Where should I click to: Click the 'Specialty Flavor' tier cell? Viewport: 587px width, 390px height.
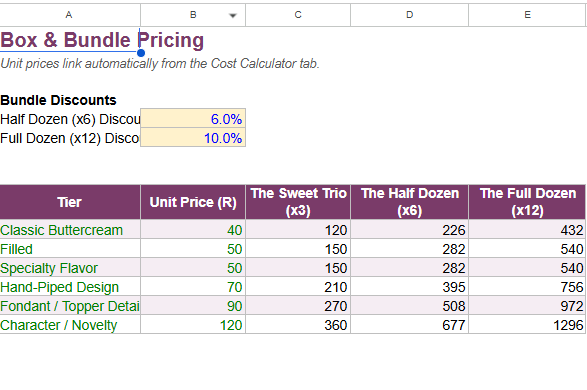[70, 268]
